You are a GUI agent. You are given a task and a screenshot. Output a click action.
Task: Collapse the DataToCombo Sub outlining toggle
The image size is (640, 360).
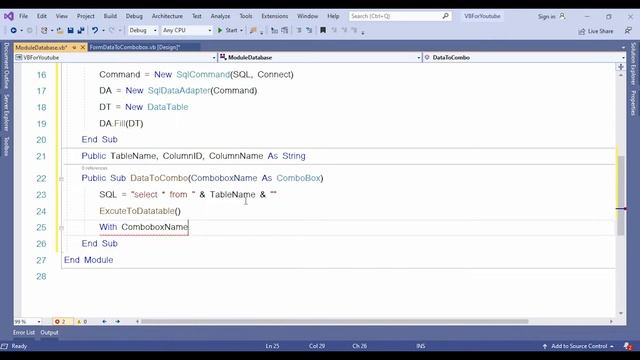[x=61, y=179]
